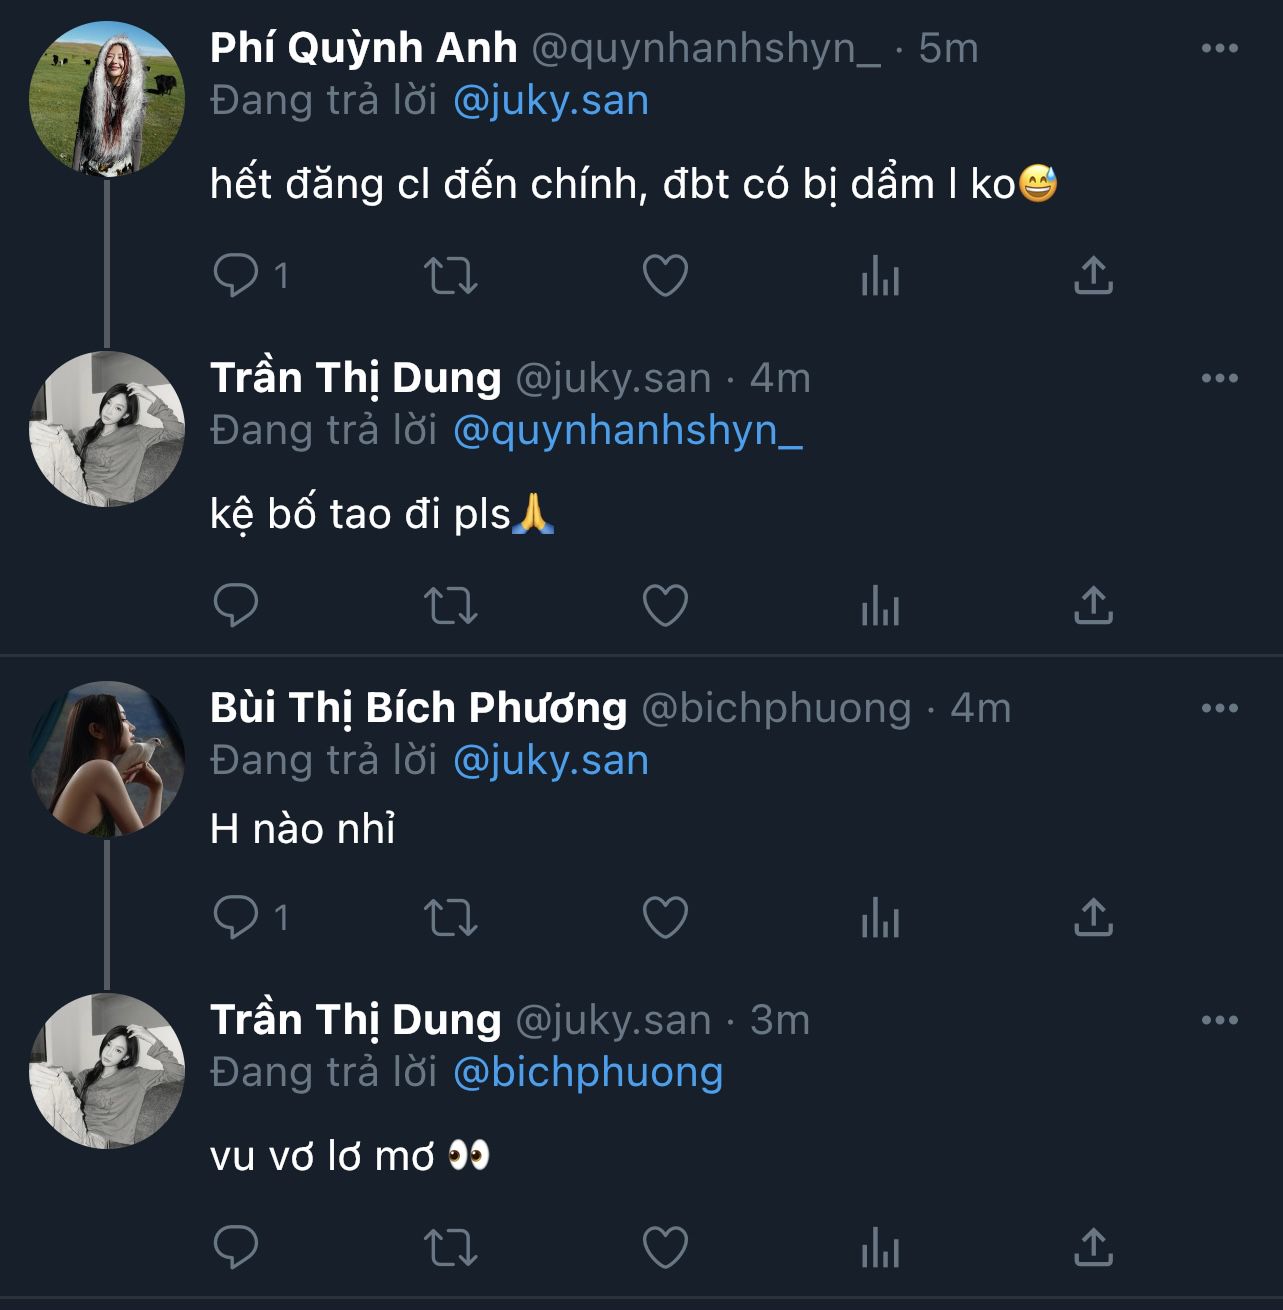Open the @bichphuong mention link in the reply

pos(587,1072)
